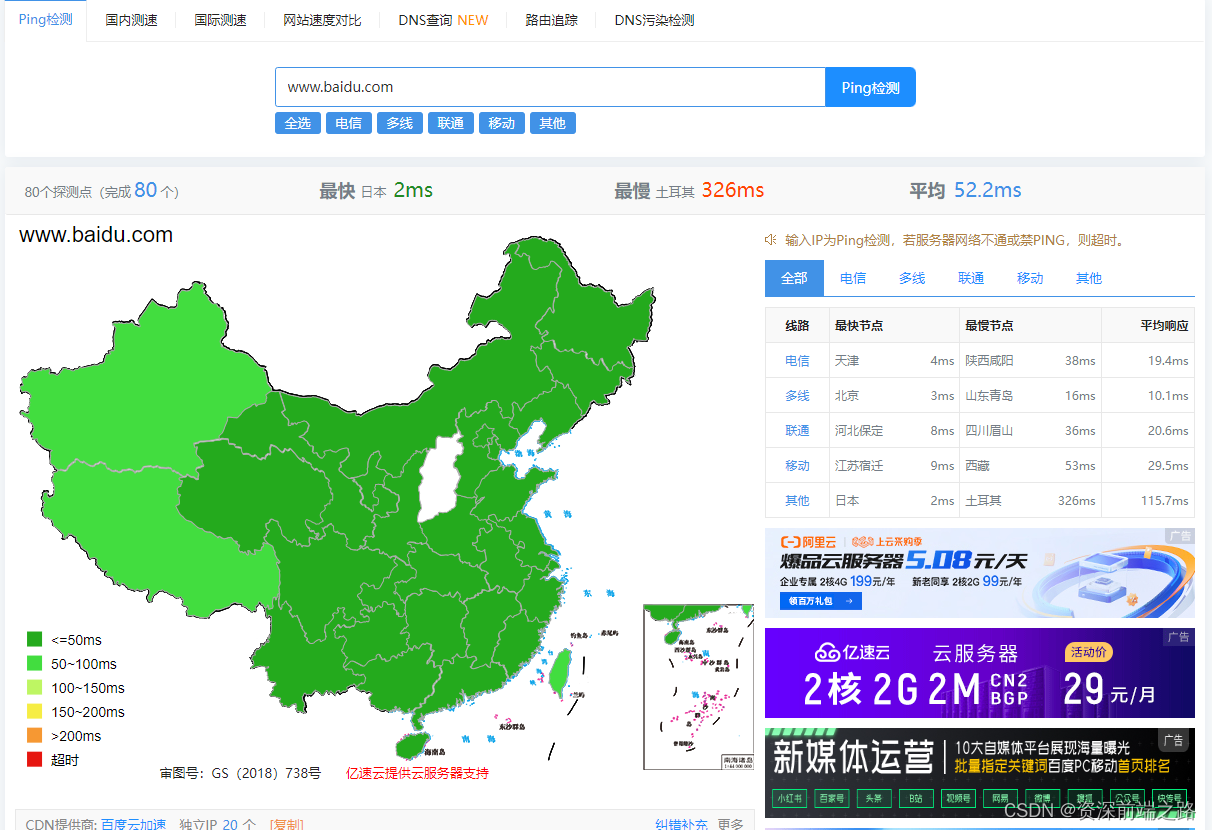Viewport: 1212px width, 830px height.
Task: Toggle the 联通 filter under the search box
Action: coord(451,123)
